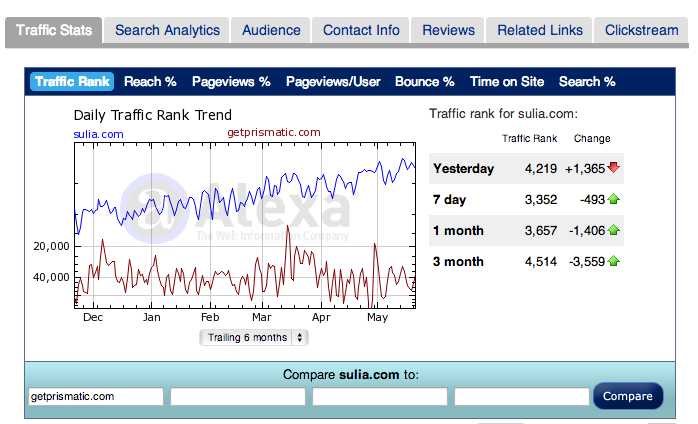This screenshot has width=698, height=424.
Task: Show the Reach % chart
Action: (x=150, y=82)
